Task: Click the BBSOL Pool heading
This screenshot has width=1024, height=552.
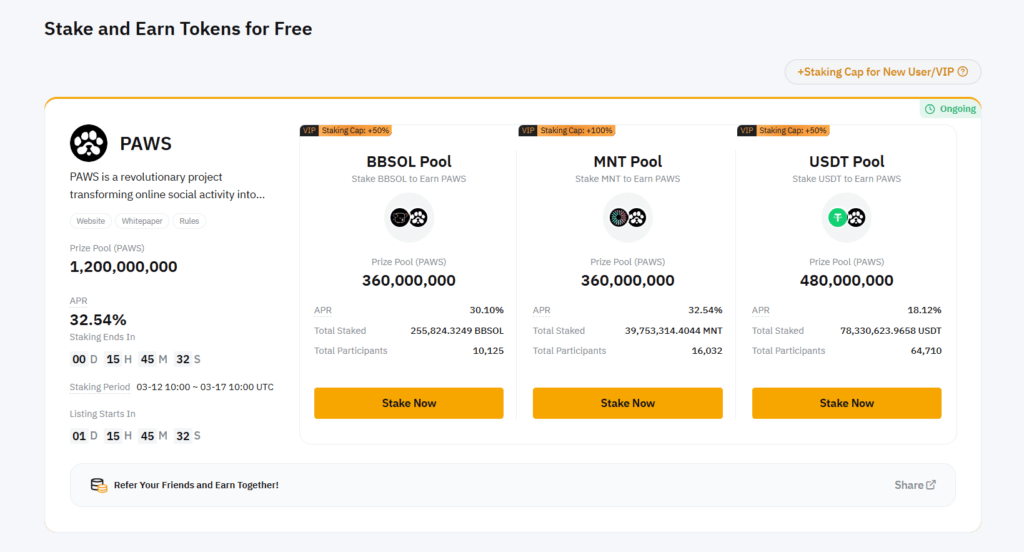Action: click(409, 161)
